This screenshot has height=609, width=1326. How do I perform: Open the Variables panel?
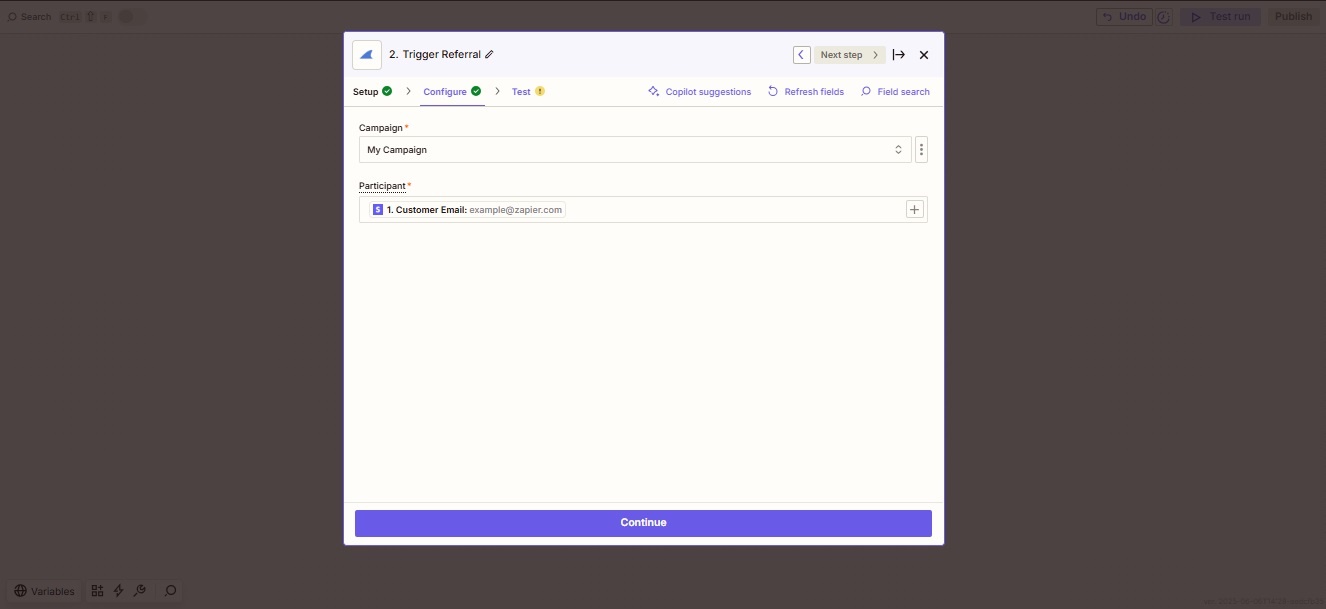point(45,591)
